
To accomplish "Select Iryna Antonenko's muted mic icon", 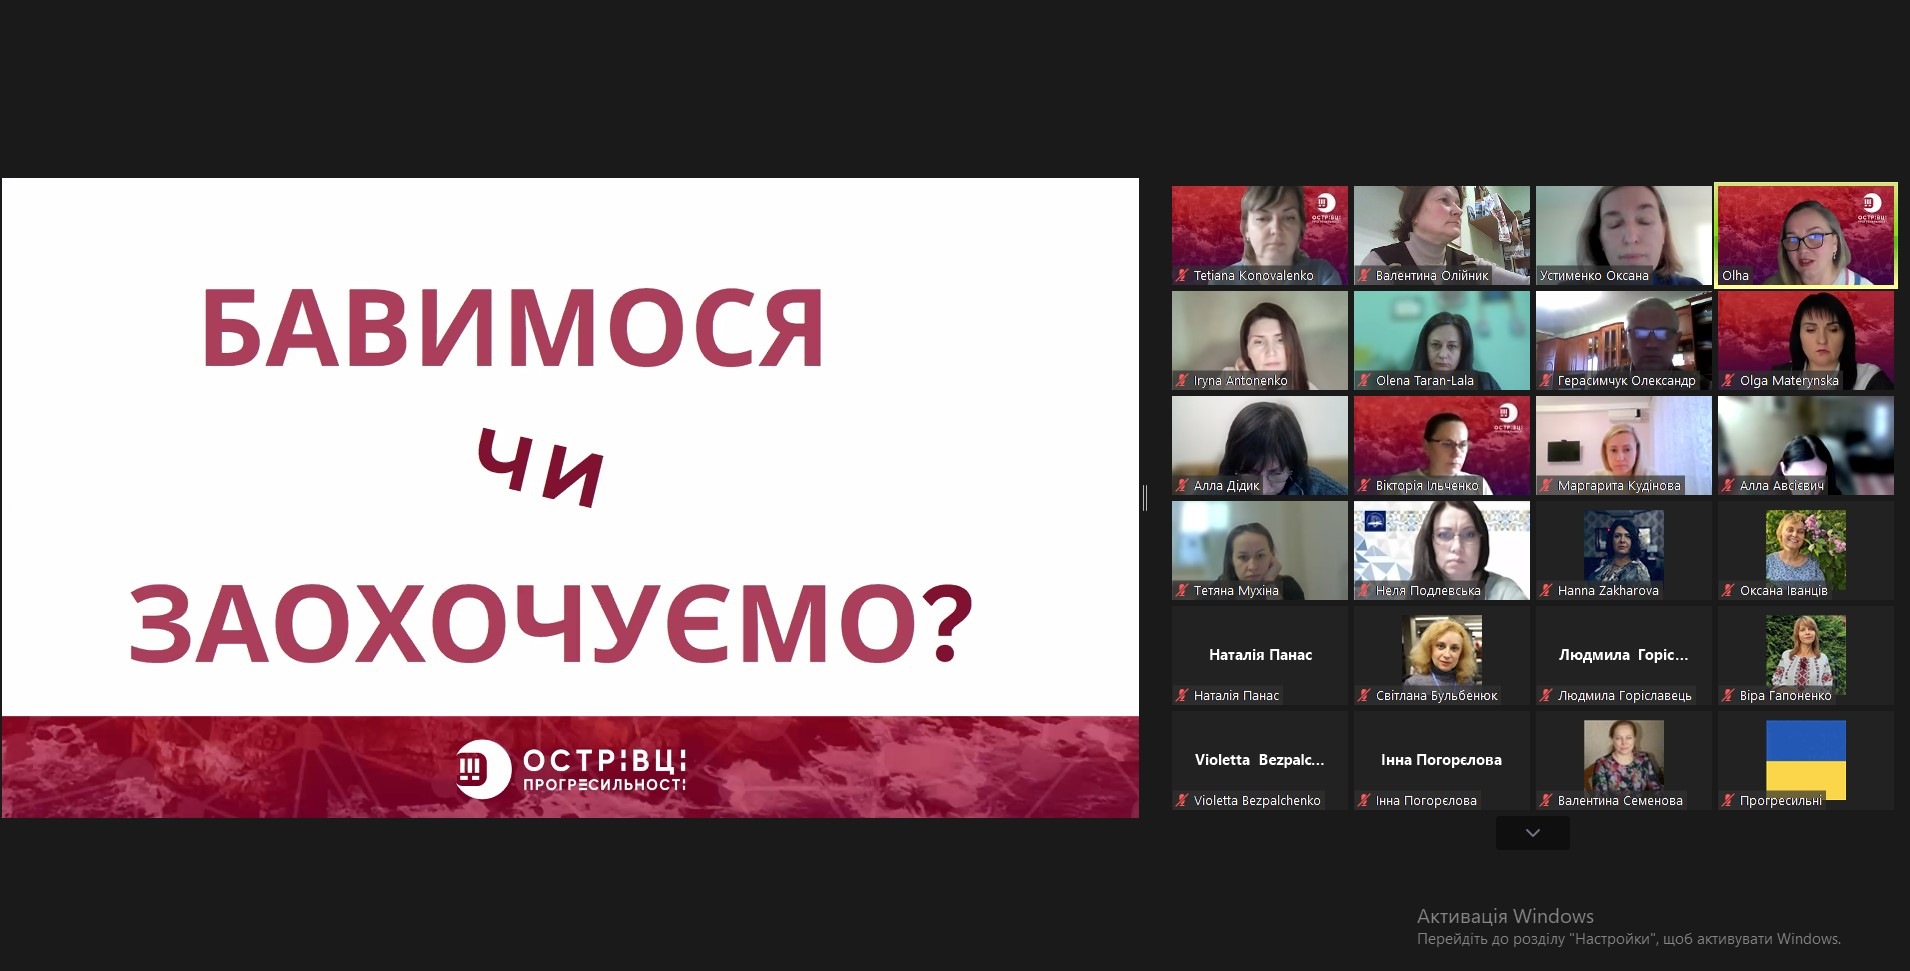I will [x=1182, y=380].
